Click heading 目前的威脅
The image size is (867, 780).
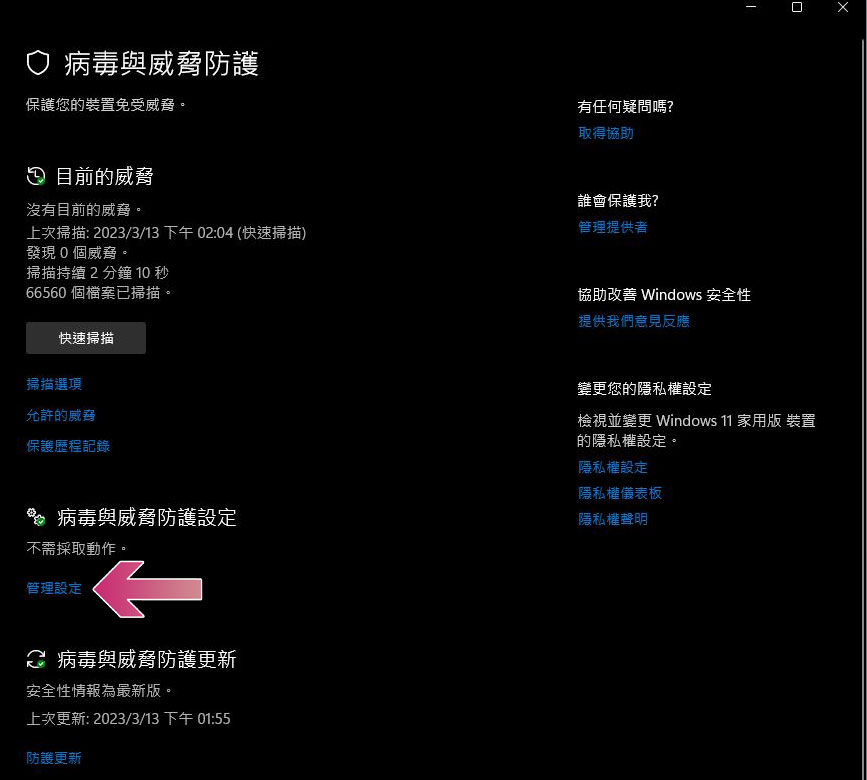[x=105, y=176]
